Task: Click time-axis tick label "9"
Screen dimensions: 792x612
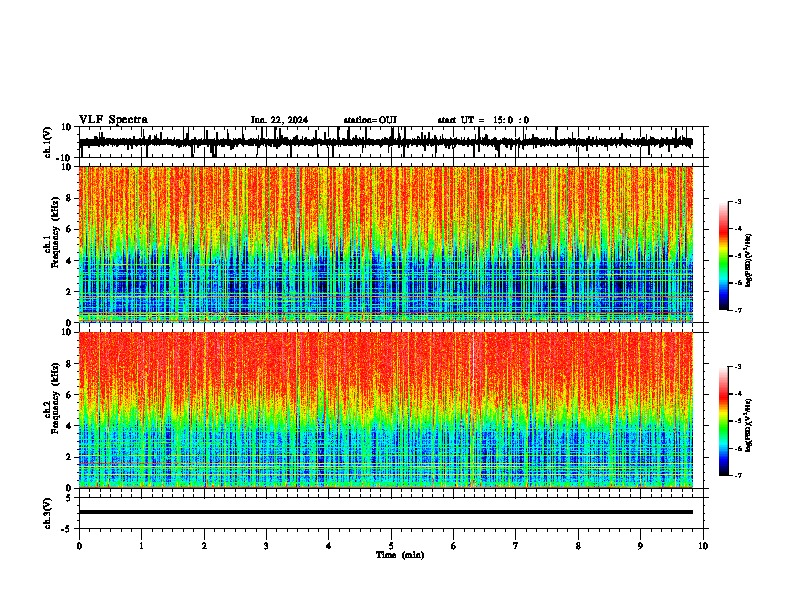Action: [x=640, y=546]
